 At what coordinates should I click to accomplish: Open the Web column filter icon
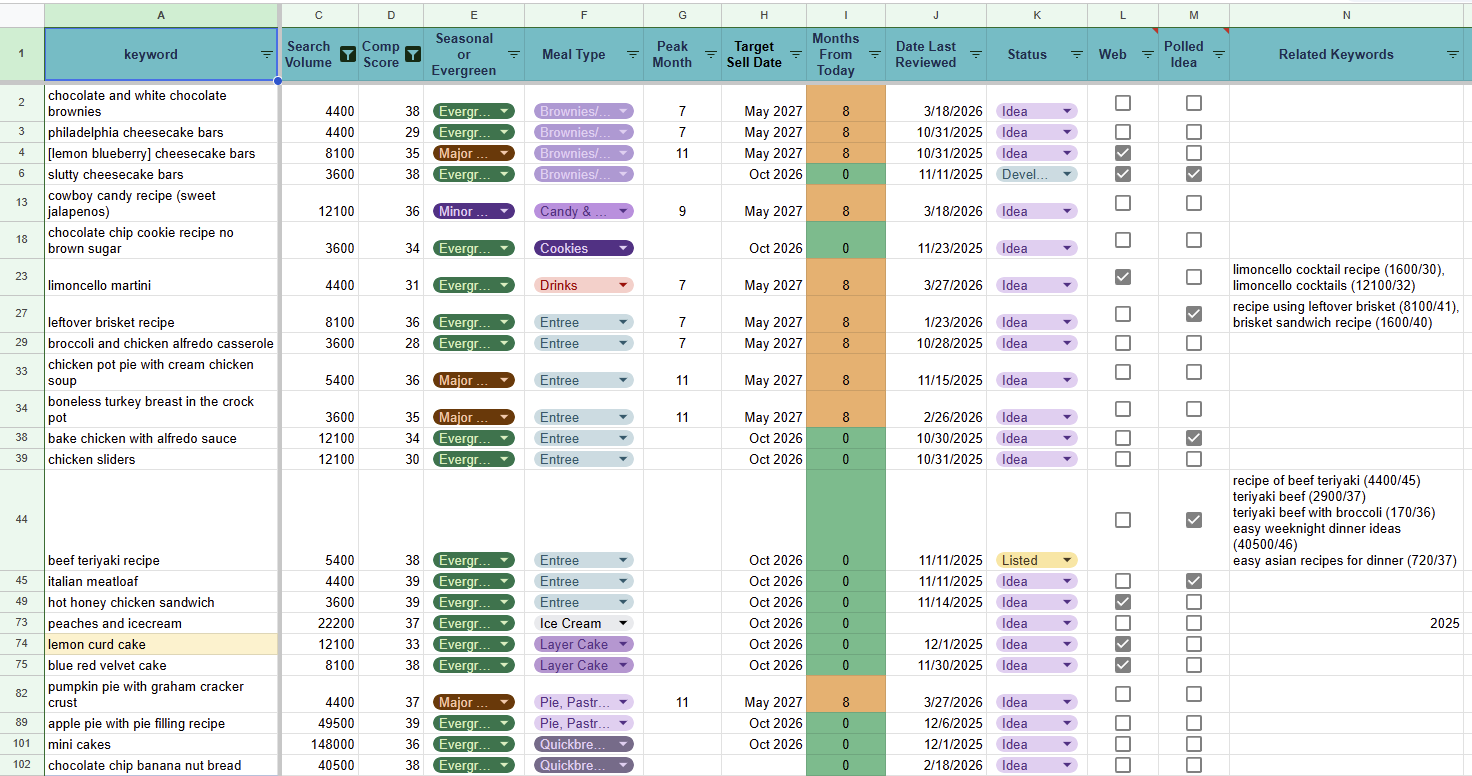click(x=1147, y=55)
